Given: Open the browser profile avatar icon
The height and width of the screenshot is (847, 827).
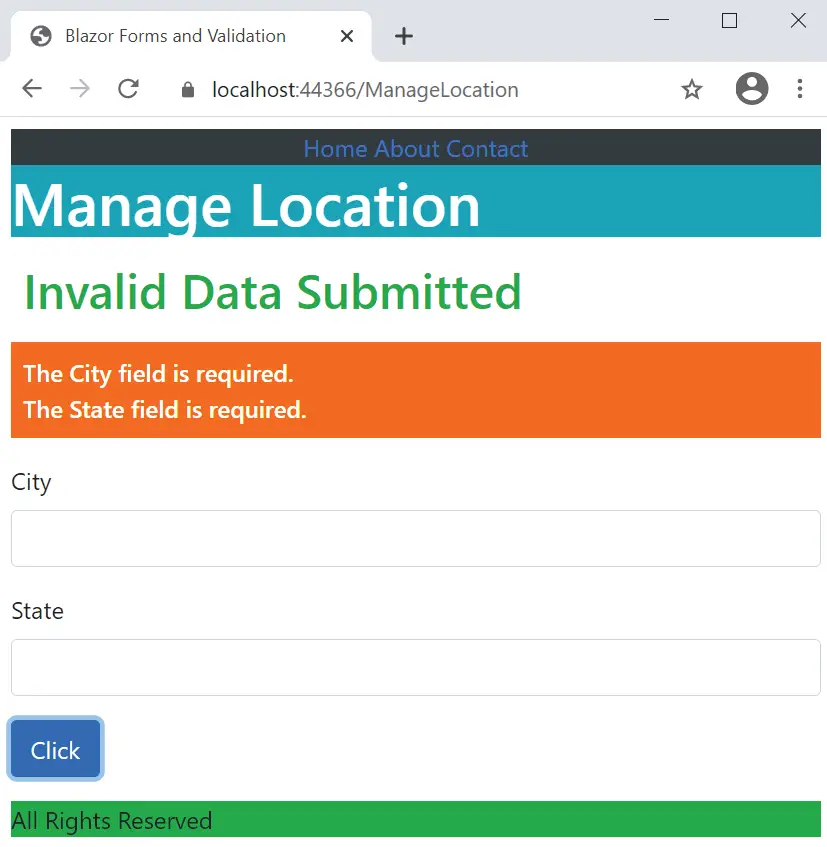Looking at the screenshot, I should tap(751, 89).
